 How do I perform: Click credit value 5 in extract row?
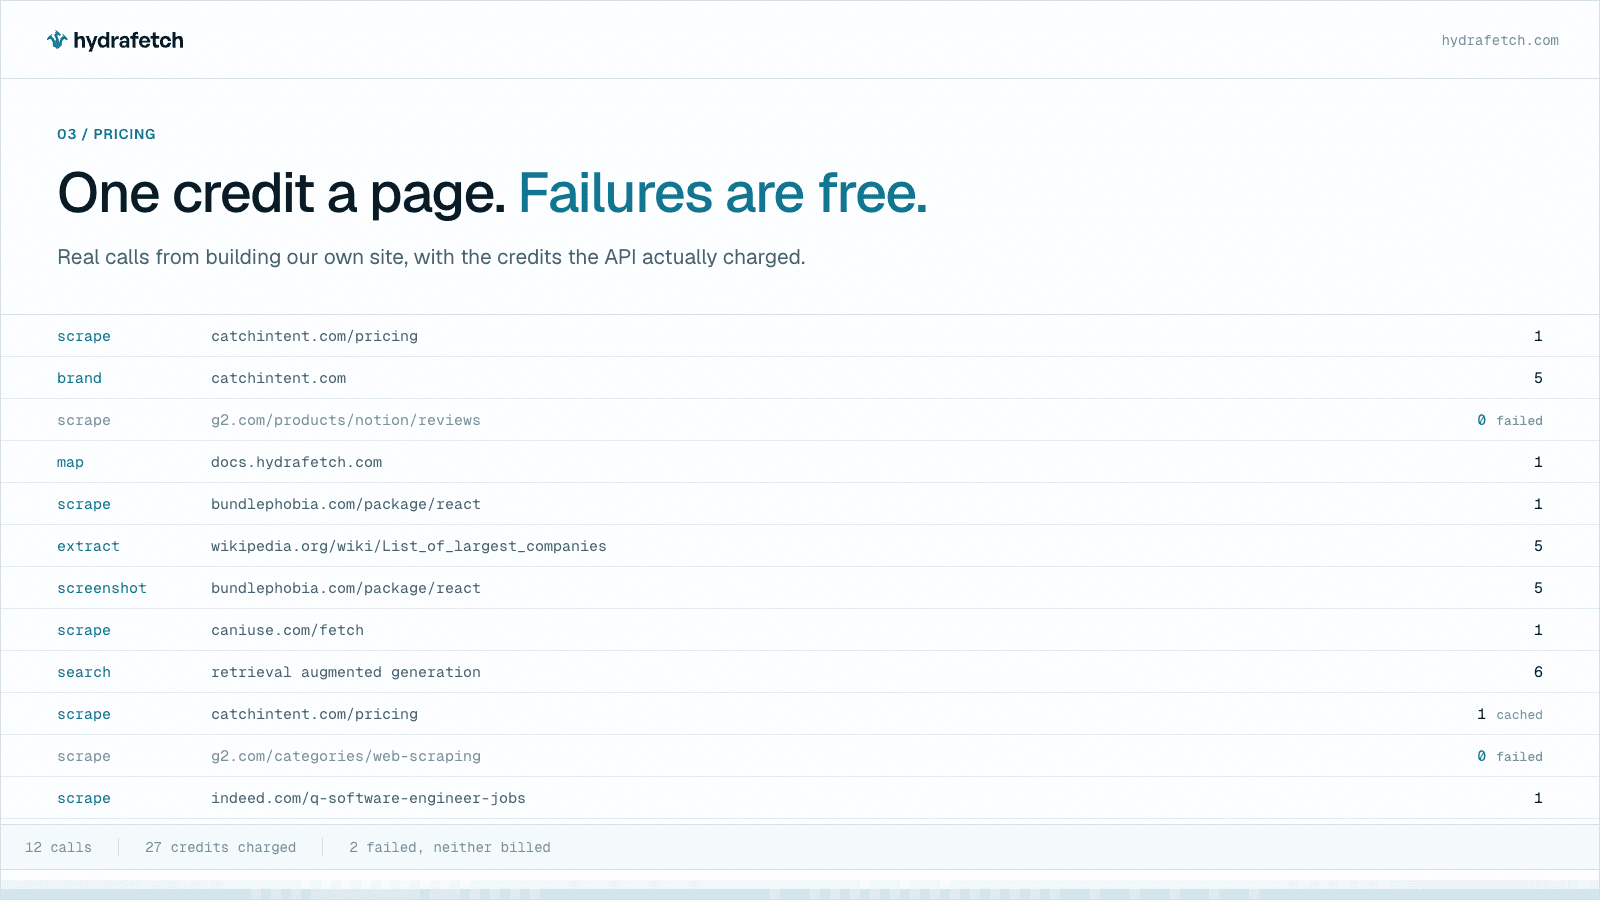(x=1538, y=546)
